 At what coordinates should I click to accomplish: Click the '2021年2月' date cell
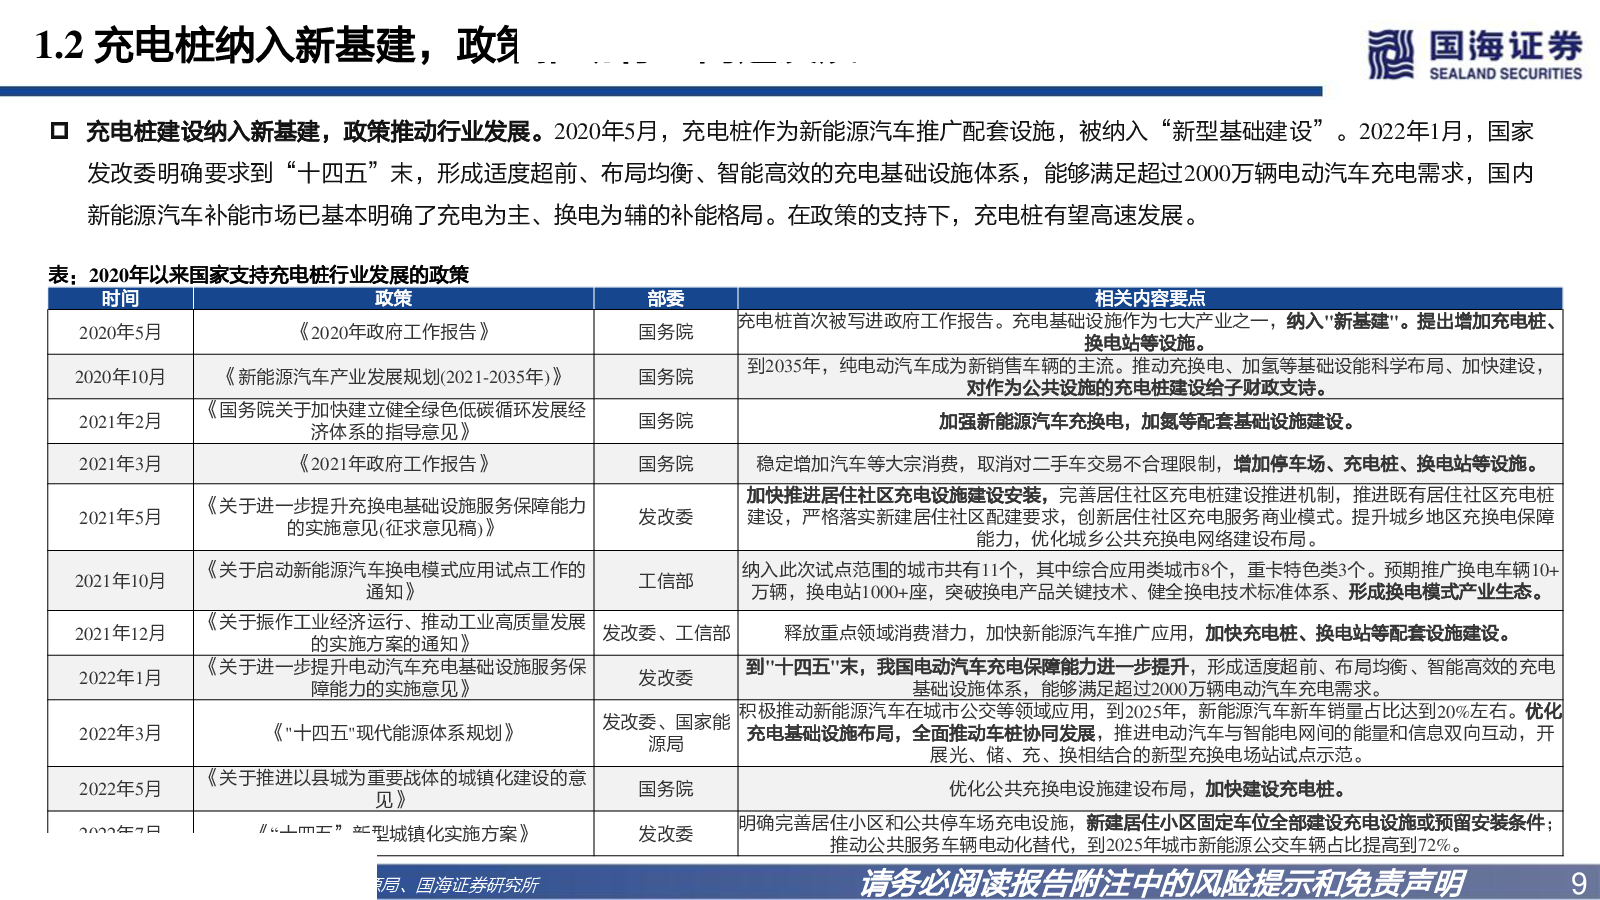120,421
